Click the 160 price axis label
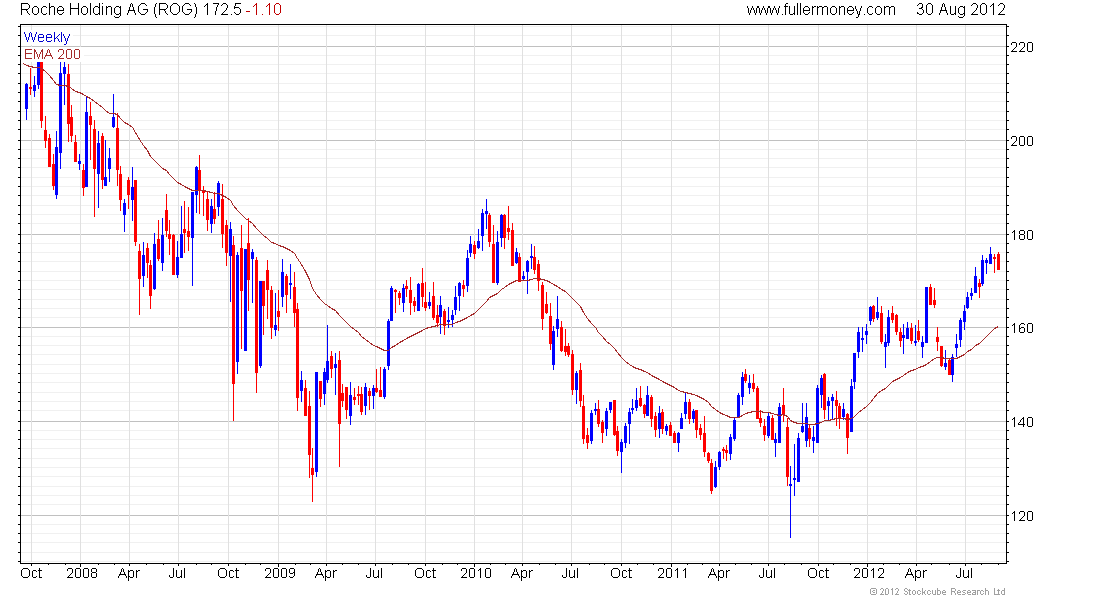Image resolution: width=1100 pixels, height=600 pixels. coord(1021,328)
